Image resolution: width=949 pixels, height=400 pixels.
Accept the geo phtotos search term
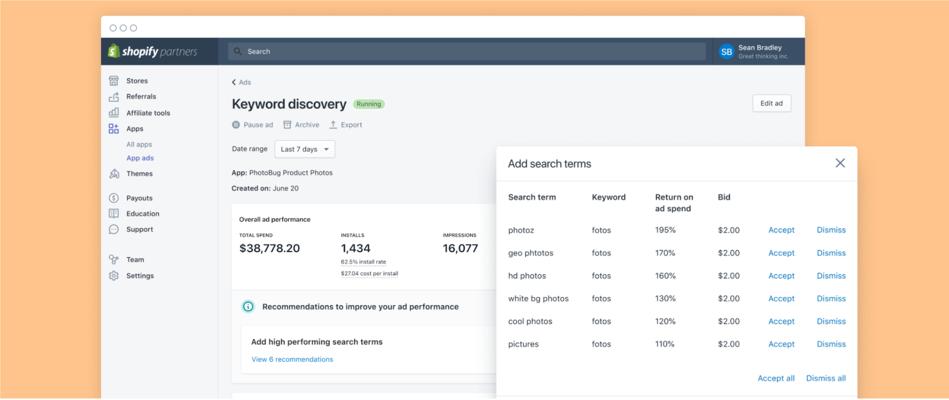pyautogui.click(x=781, y=253)
